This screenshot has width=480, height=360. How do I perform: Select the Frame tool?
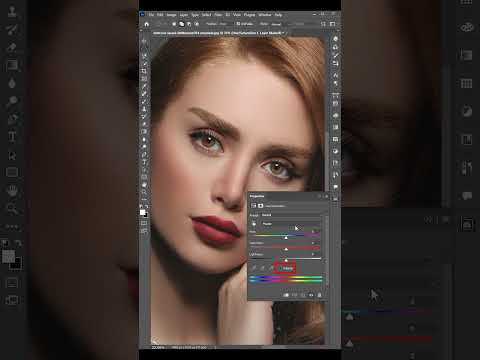point(144,79)
